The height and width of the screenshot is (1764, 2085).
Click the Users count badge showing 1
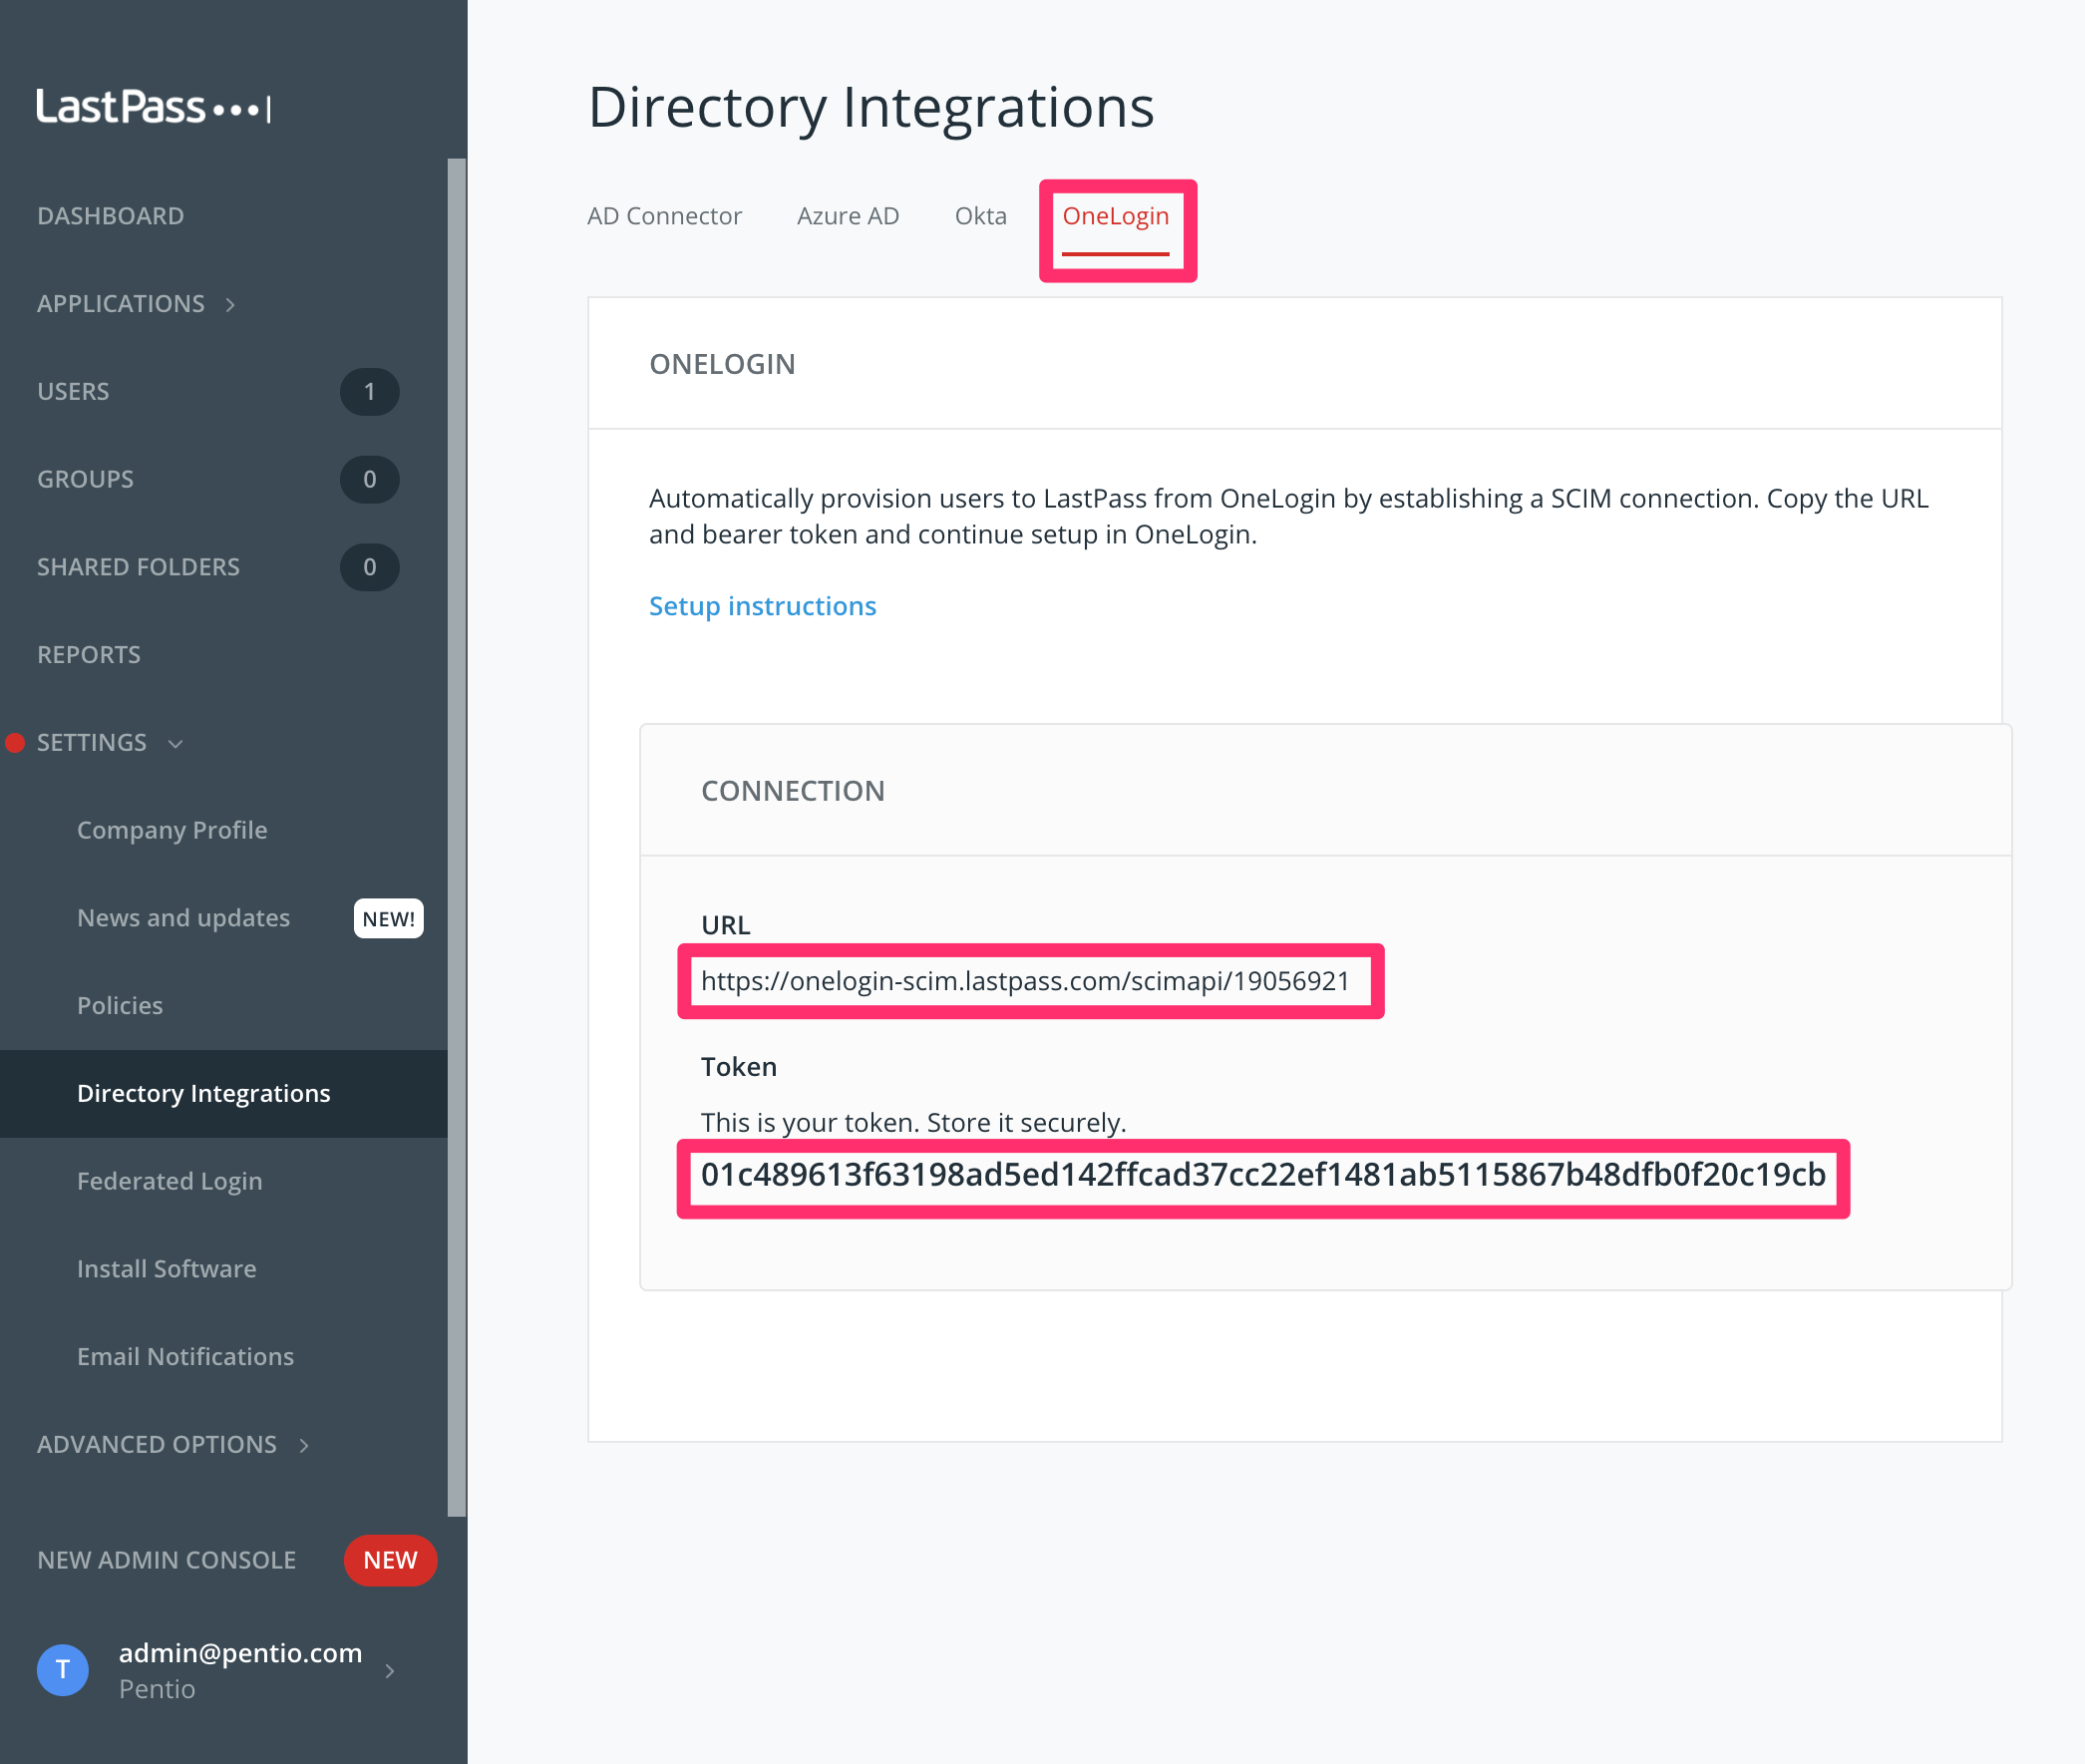(369, 392)
